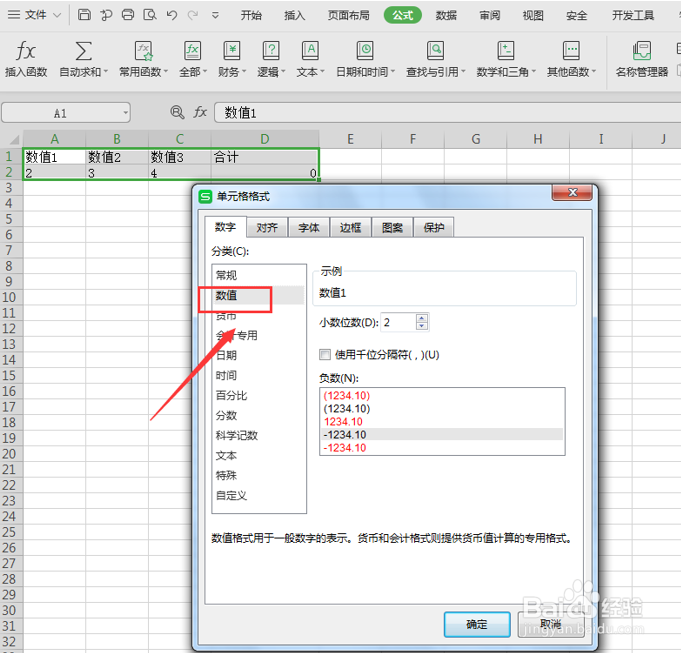The width and height of the screenshot is (681, 653).
Task: Click the Financial functions icon (财务)
Action: coord(231,51)
